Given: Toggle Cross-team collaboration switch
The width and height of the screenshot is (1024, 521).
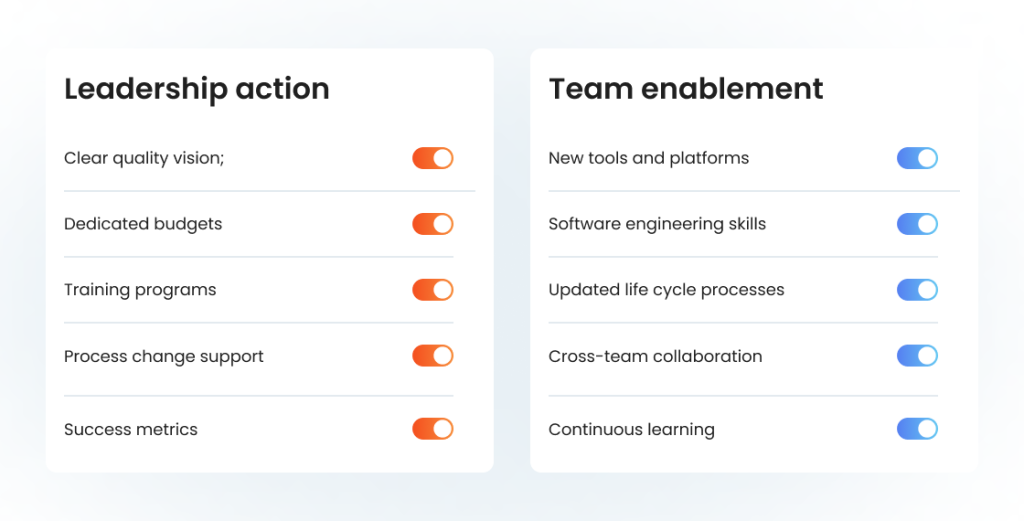Looking at the screenshot, I should (x=917, y=356).
